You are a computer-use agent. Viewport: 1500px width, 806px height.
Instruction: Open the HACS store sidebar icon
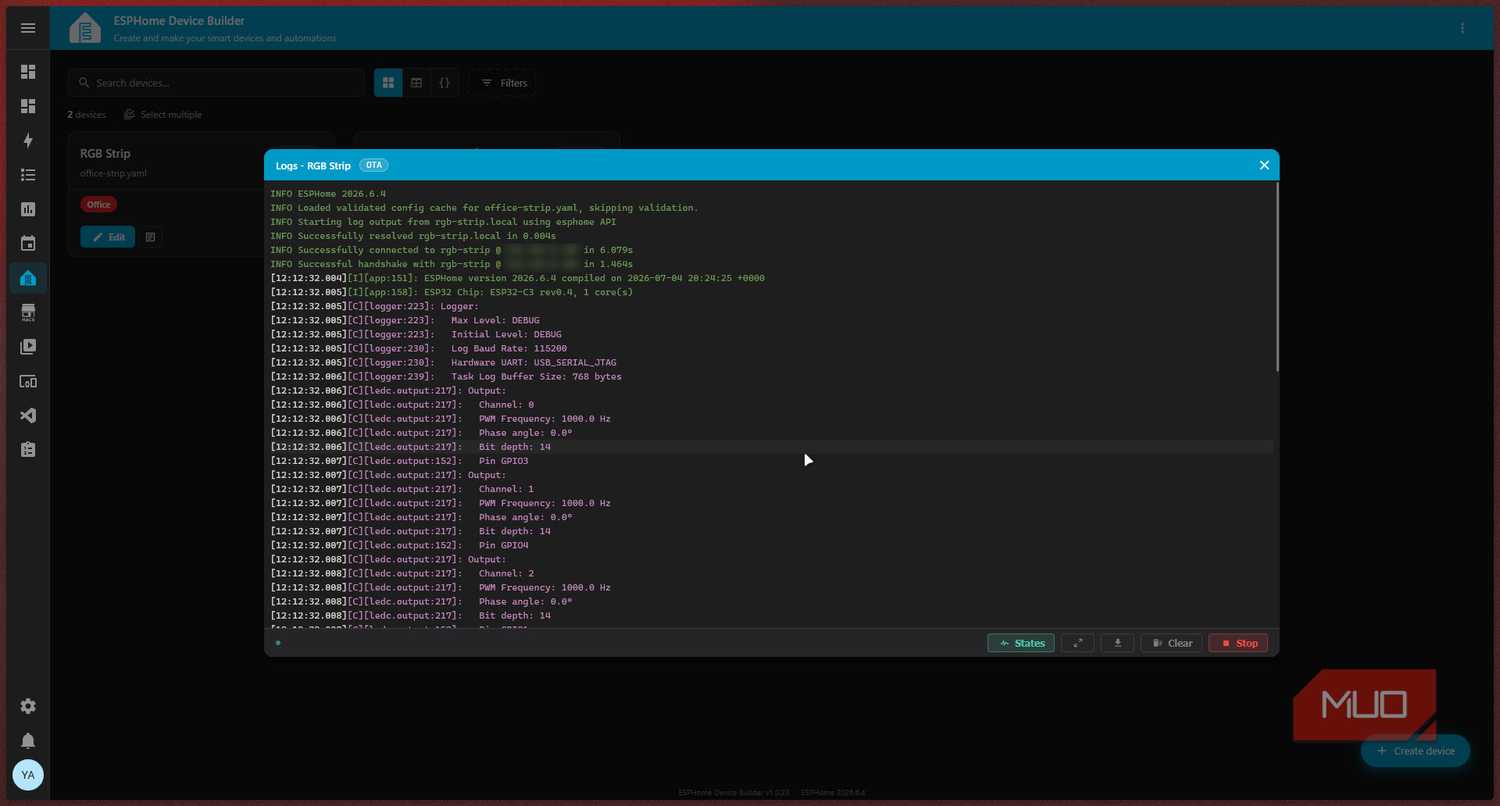pyautogui.click(x=28, y=312)
